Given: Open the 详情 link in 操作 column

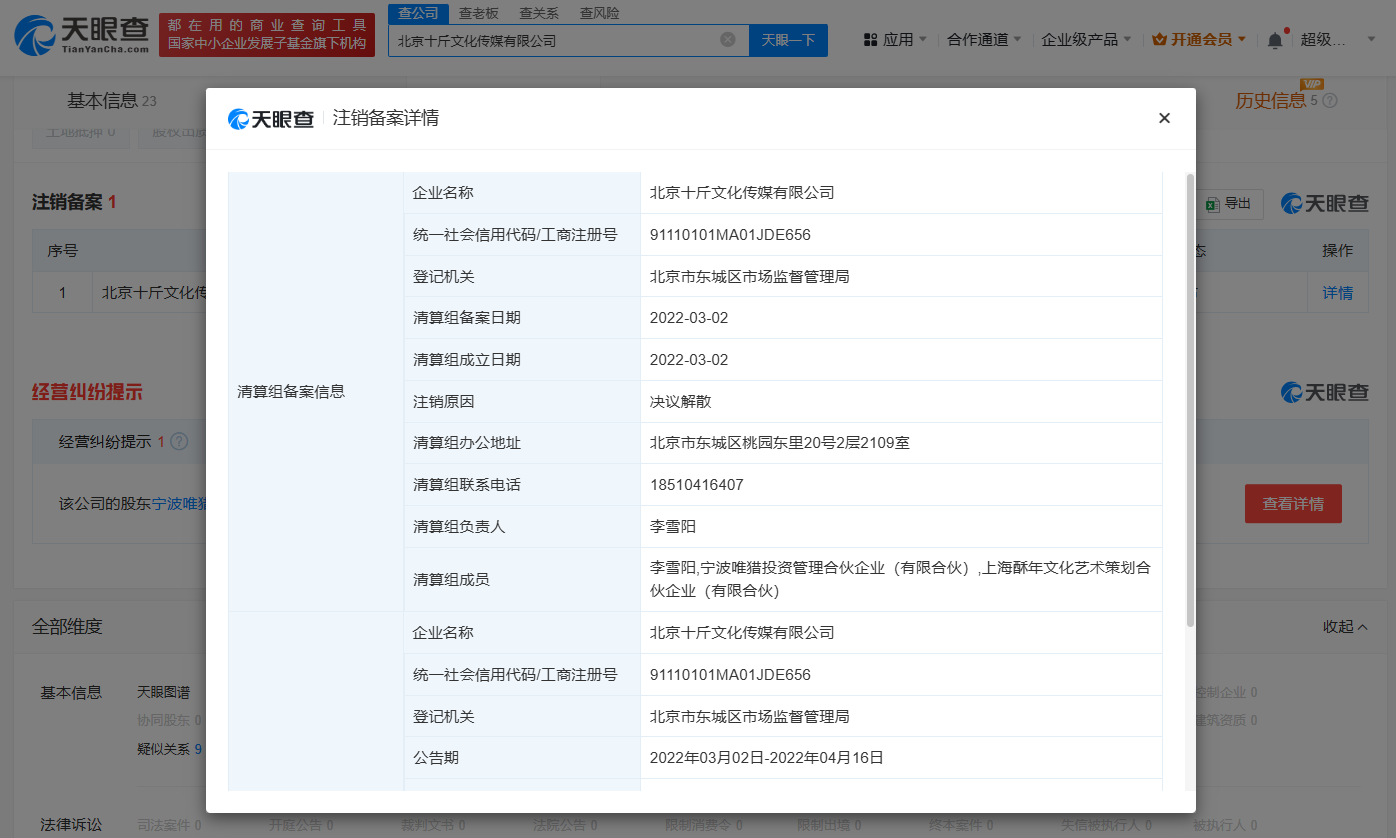Looking at the screenshot, I should (x=1338, y=292).
